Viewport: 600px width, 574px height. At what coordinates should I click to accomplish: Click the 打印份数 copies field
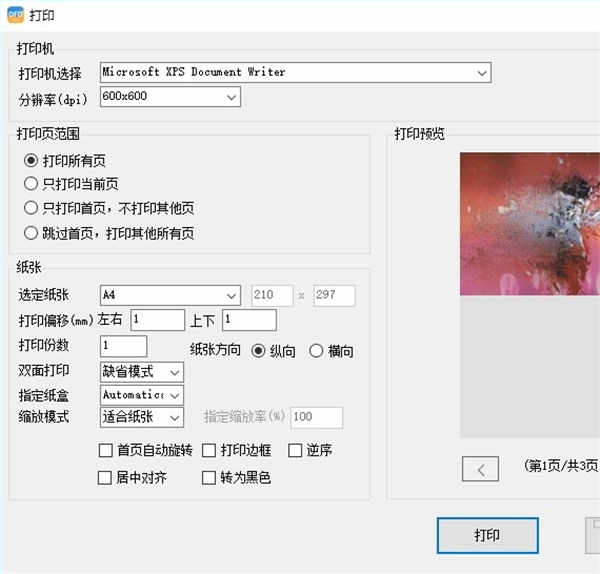pos(123,346)
